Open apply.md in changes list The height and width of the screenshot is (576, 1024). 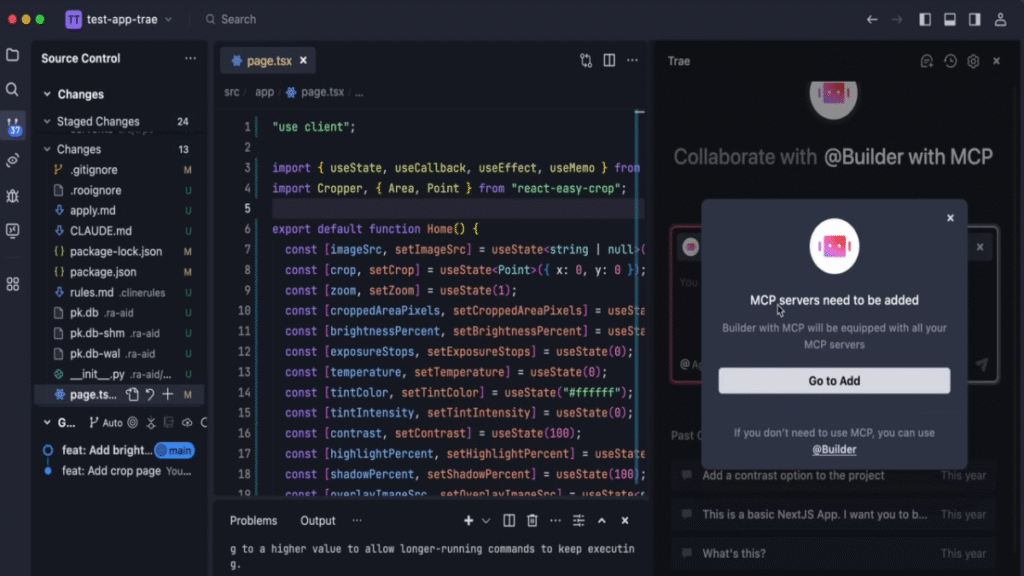point(118,210)
